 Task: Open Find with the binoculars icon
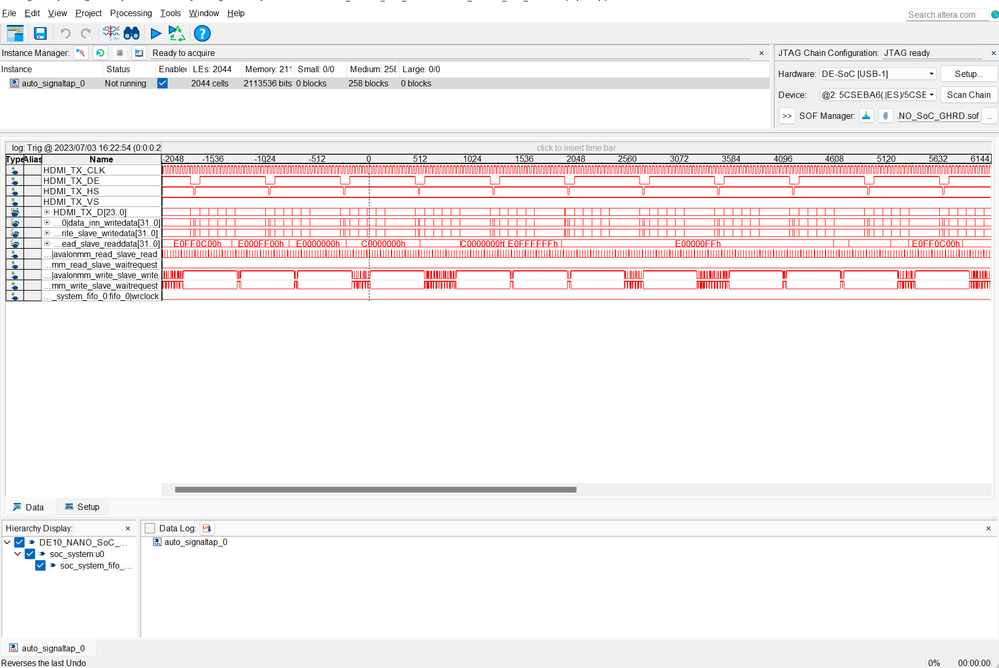click(x=132, y=34)
